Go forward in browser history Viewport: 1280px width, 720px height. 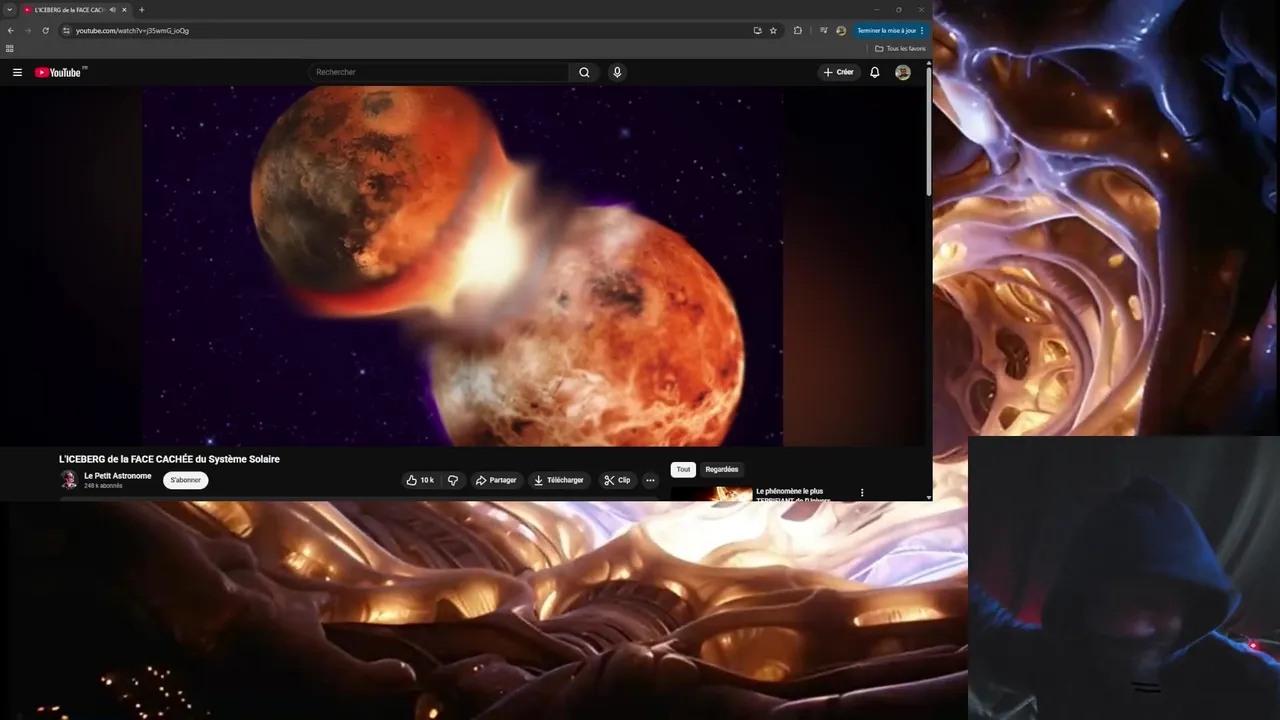click(x=28, y=31)
